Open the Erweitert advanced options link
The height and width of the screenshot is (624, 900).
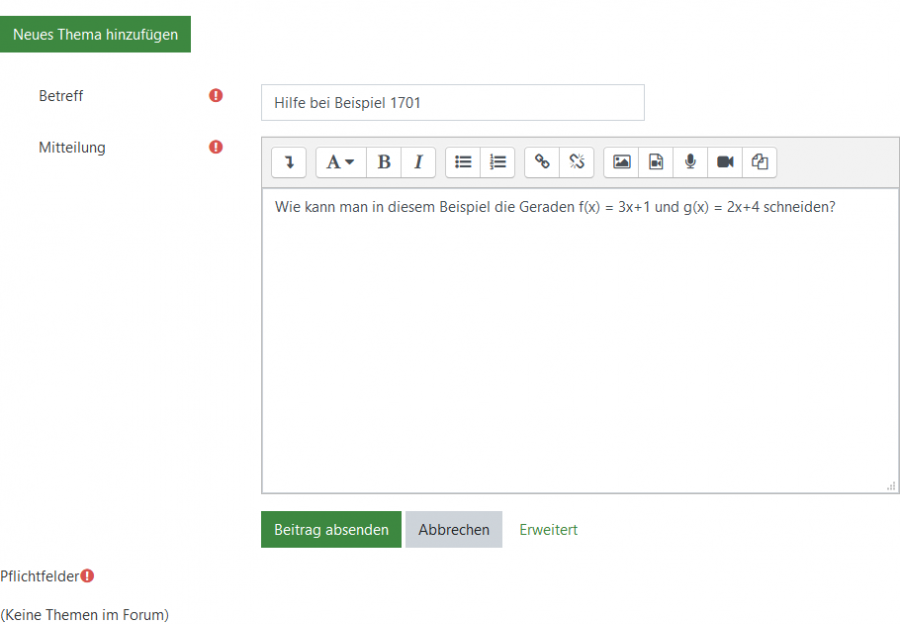[548, 530]
